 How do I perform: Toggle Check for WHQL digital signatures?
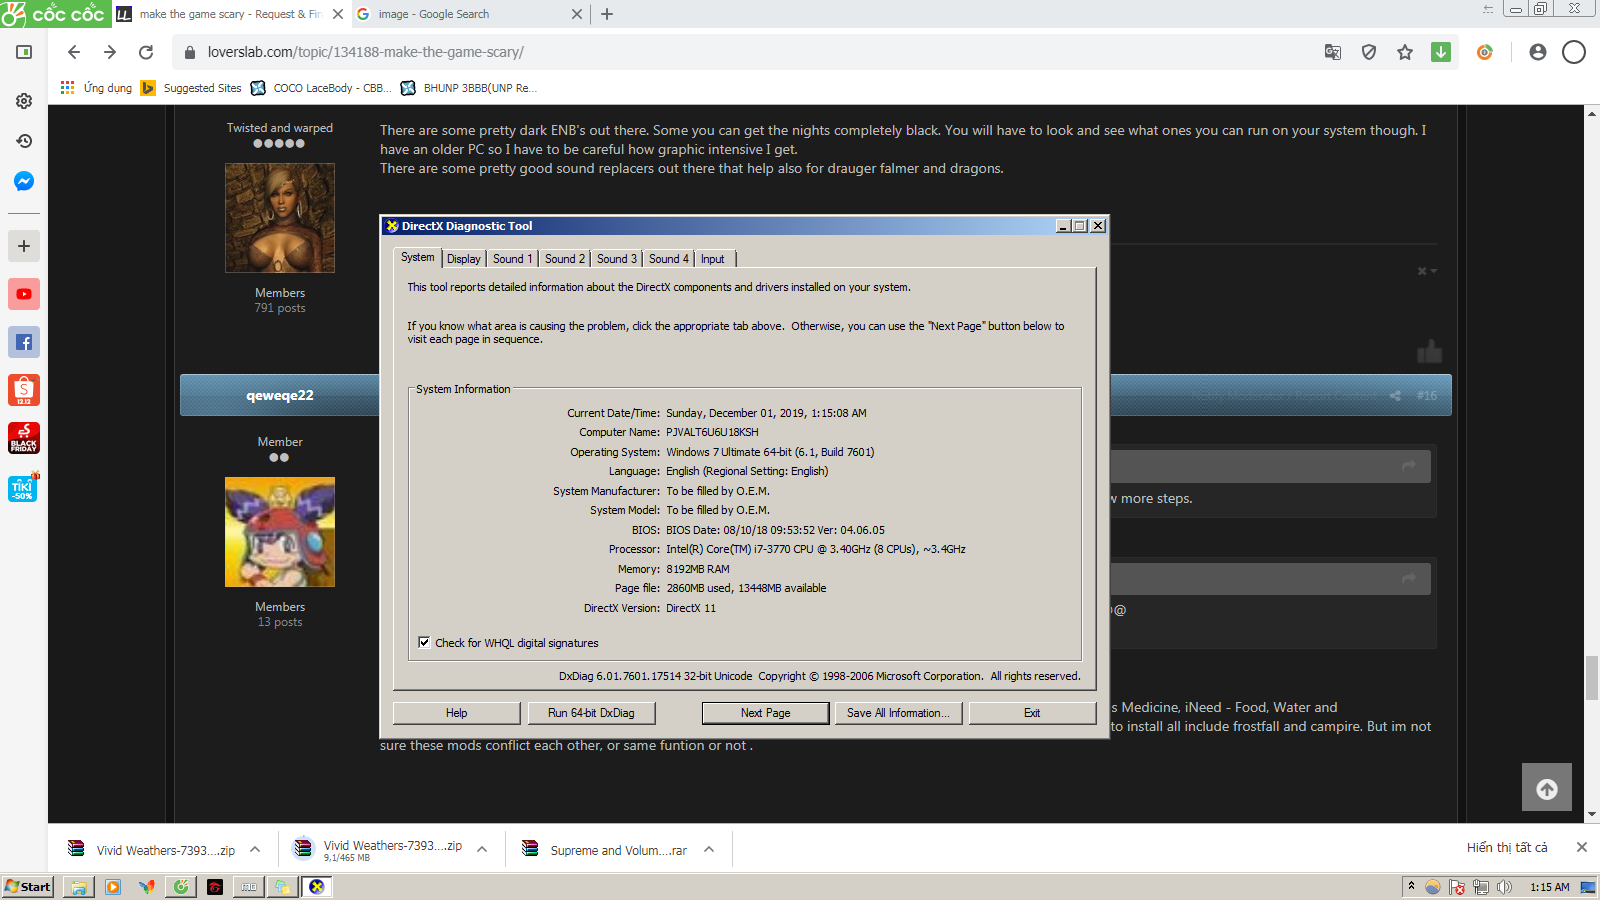point(424,643)
